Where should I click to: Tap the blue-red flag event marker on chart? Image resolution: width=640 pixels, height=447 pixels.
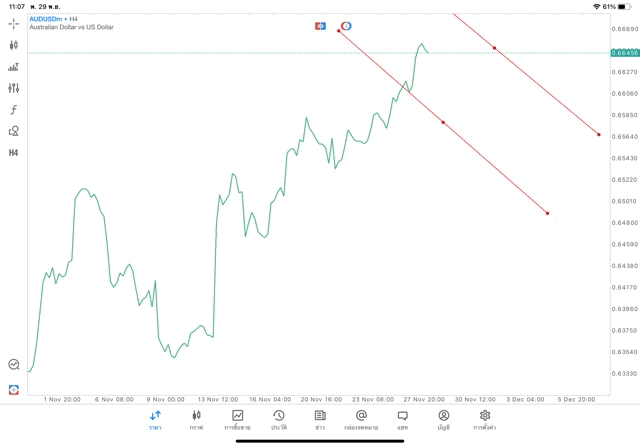(320, 26)
